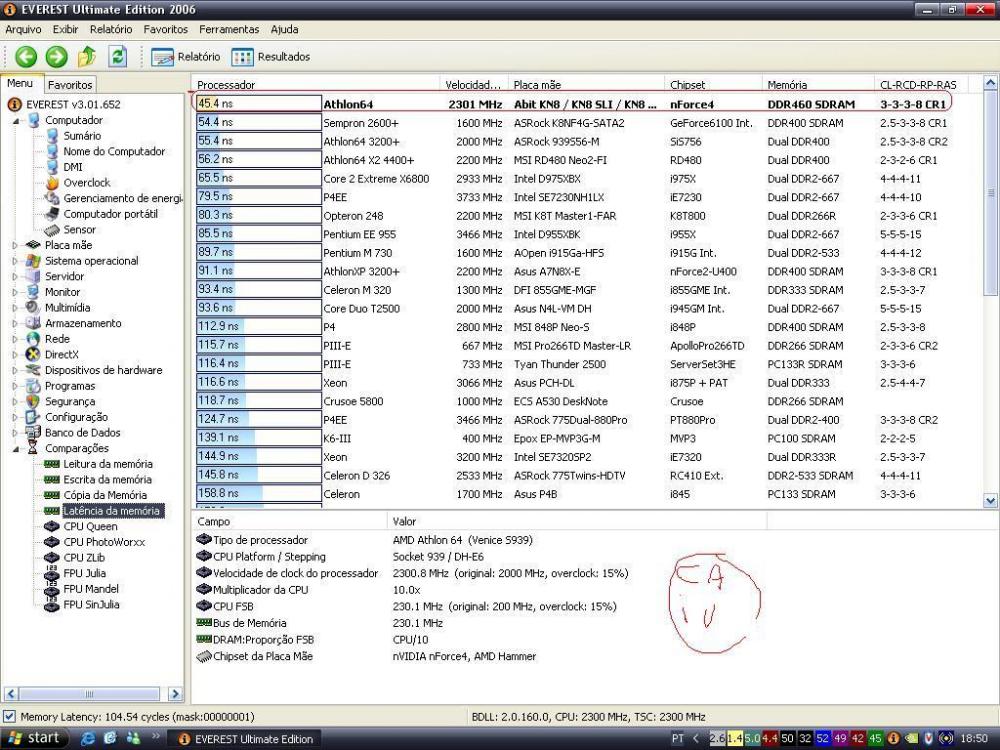
Task: Click the Refresh toolbar icon
Action: (118, 57)
